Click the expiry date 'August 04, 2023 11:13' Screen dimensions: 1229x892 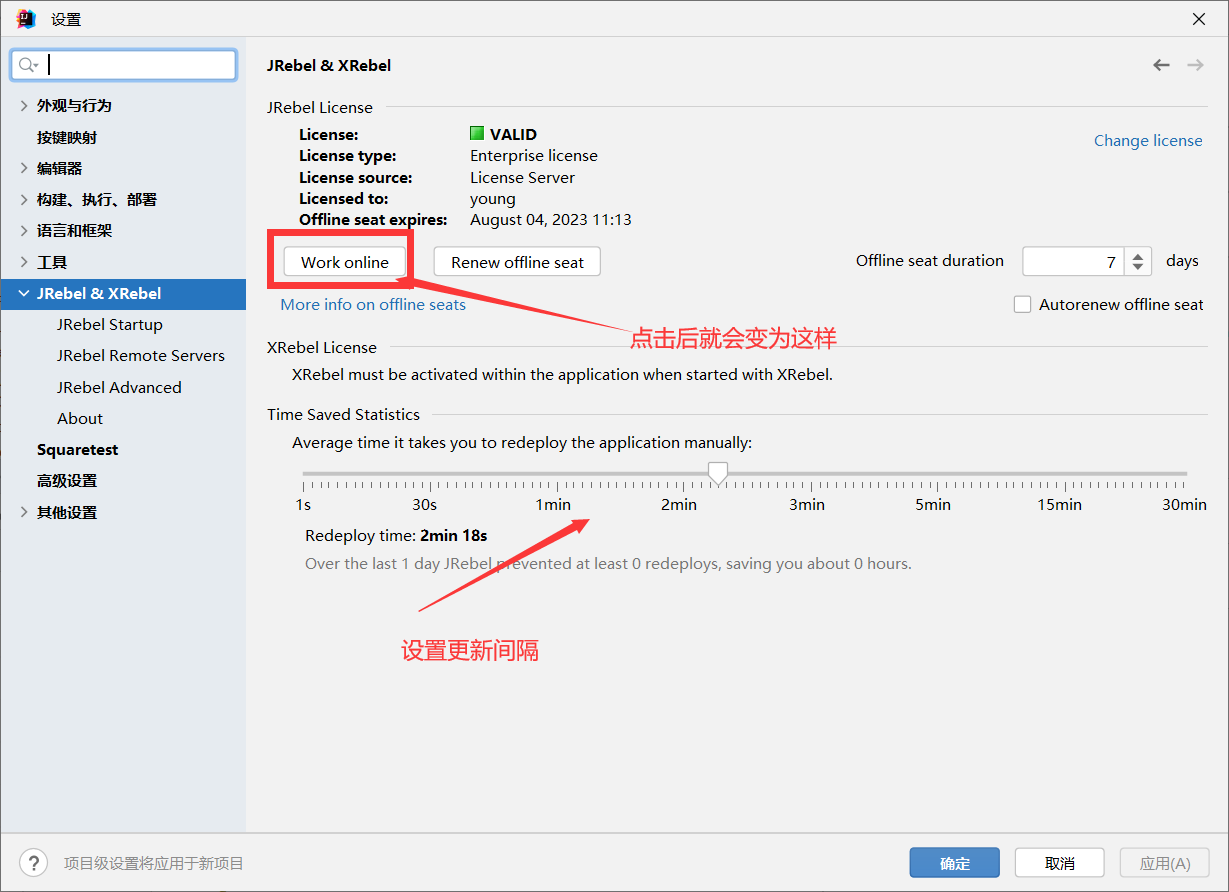point(551,219)
